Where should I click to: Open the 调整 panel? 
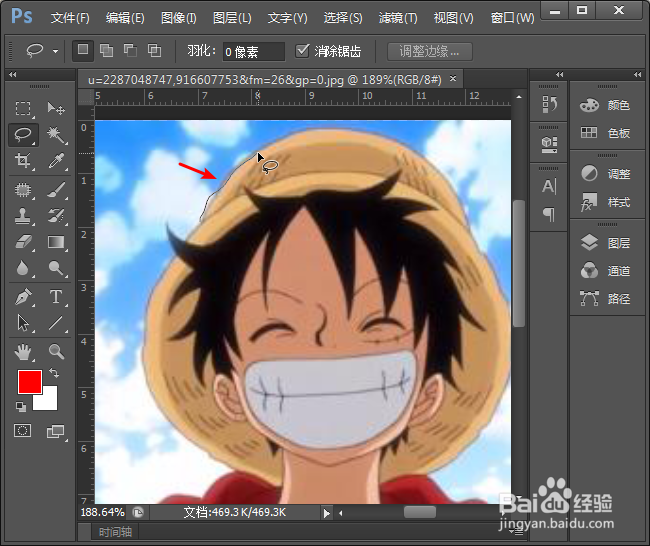pyautogui.click(x=606, y=174)
